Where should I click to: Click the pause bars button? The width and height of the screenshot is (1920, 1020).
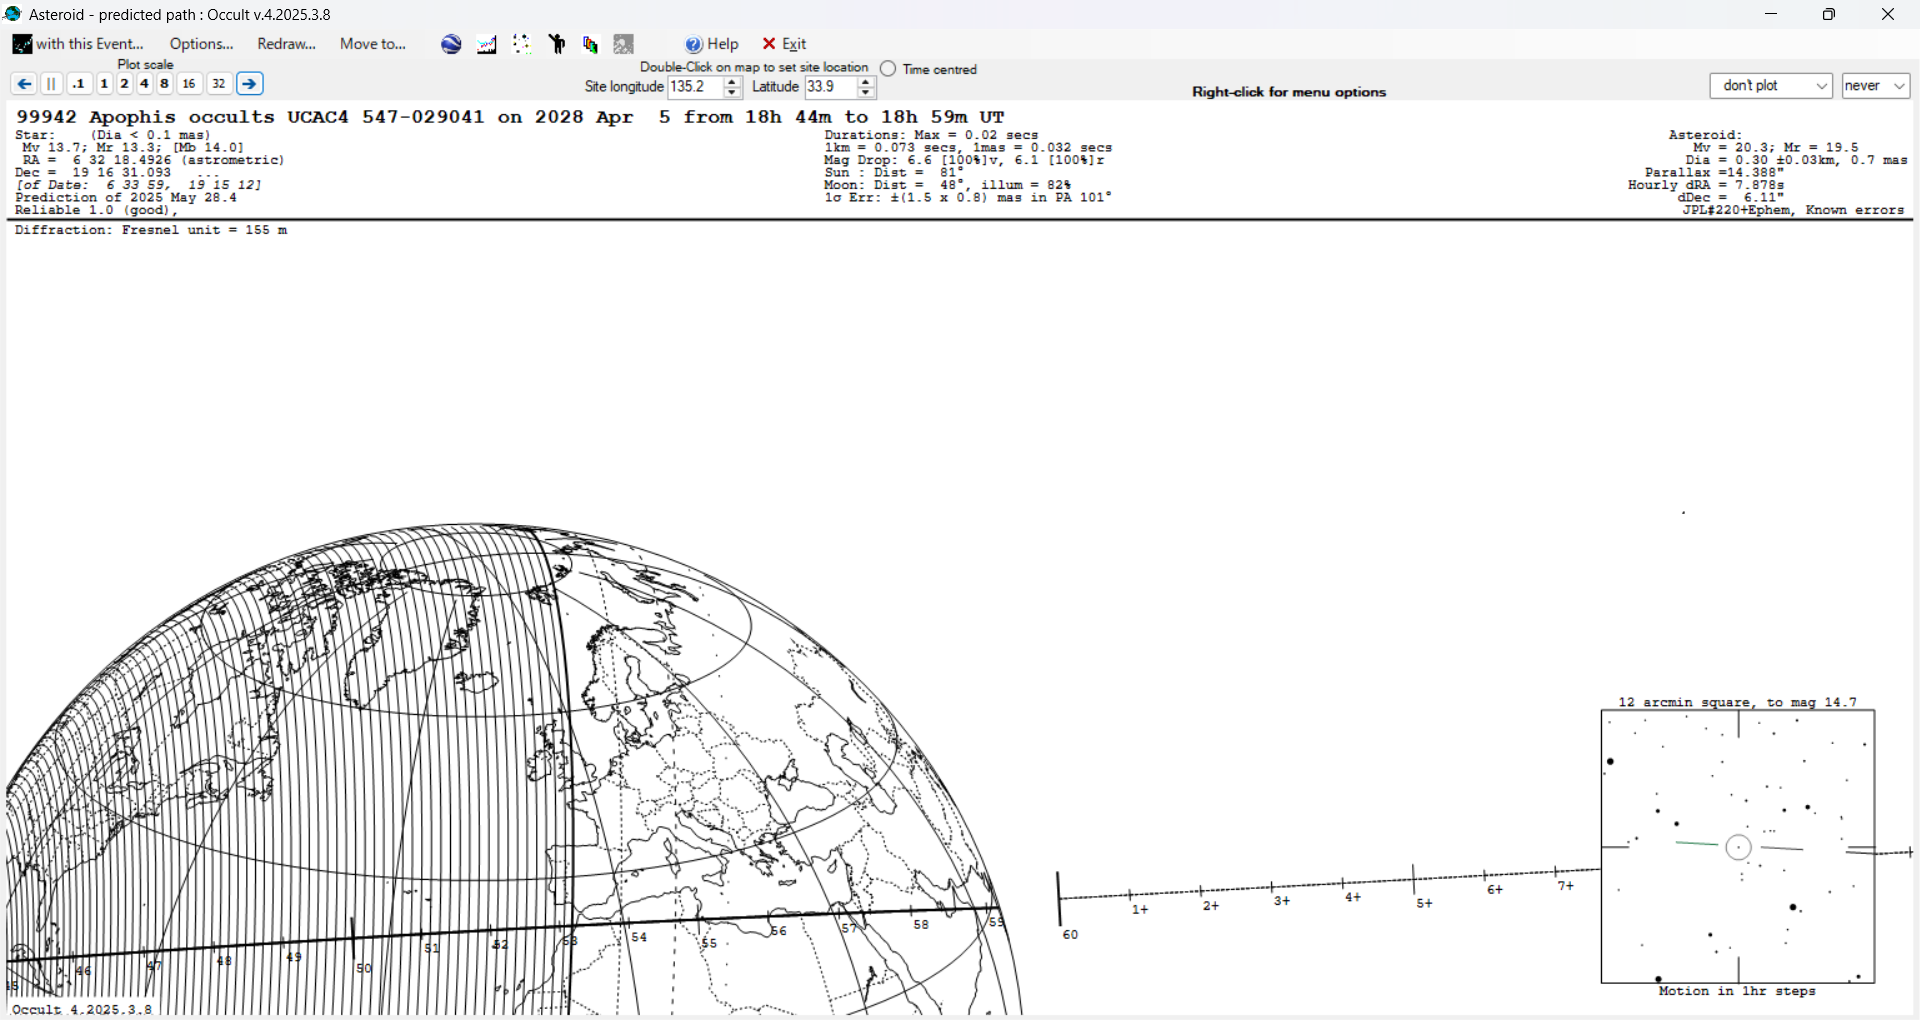pyautogui.click(x=52, y=84)
